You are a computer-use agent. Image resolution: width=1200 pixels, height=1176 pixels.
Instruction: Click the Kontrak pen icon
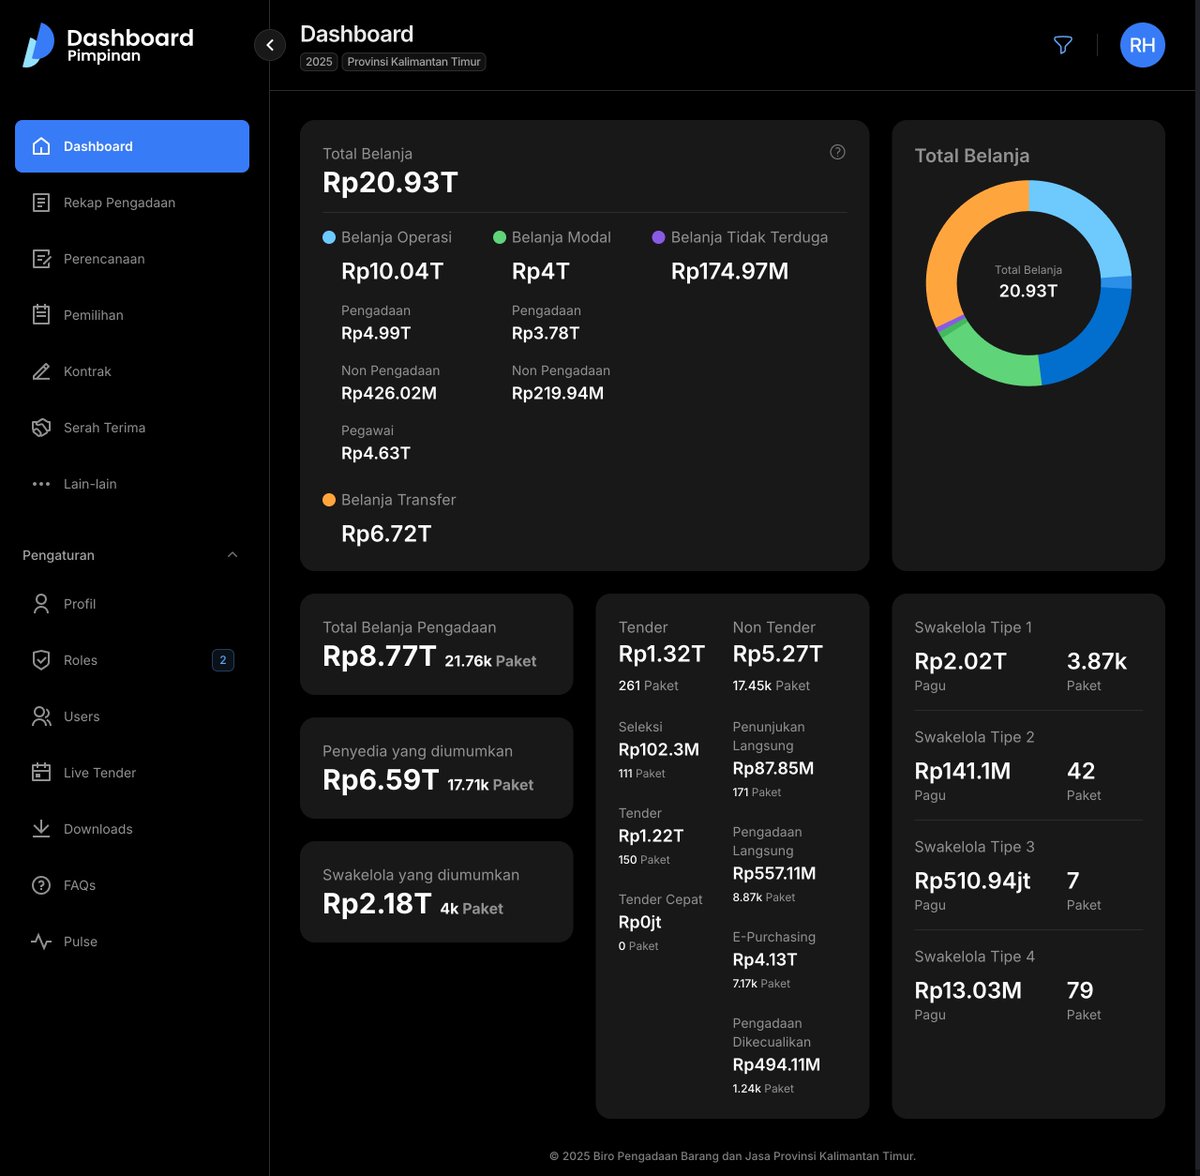[x=41, y=371]
